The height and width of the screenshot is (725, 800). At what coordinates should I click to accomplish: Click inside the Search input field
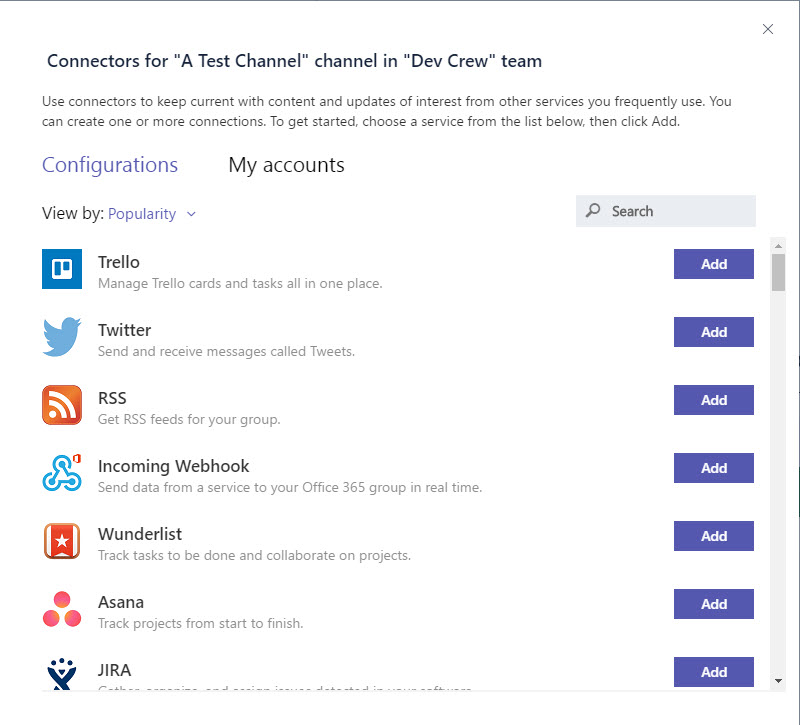tap(665, 211)
